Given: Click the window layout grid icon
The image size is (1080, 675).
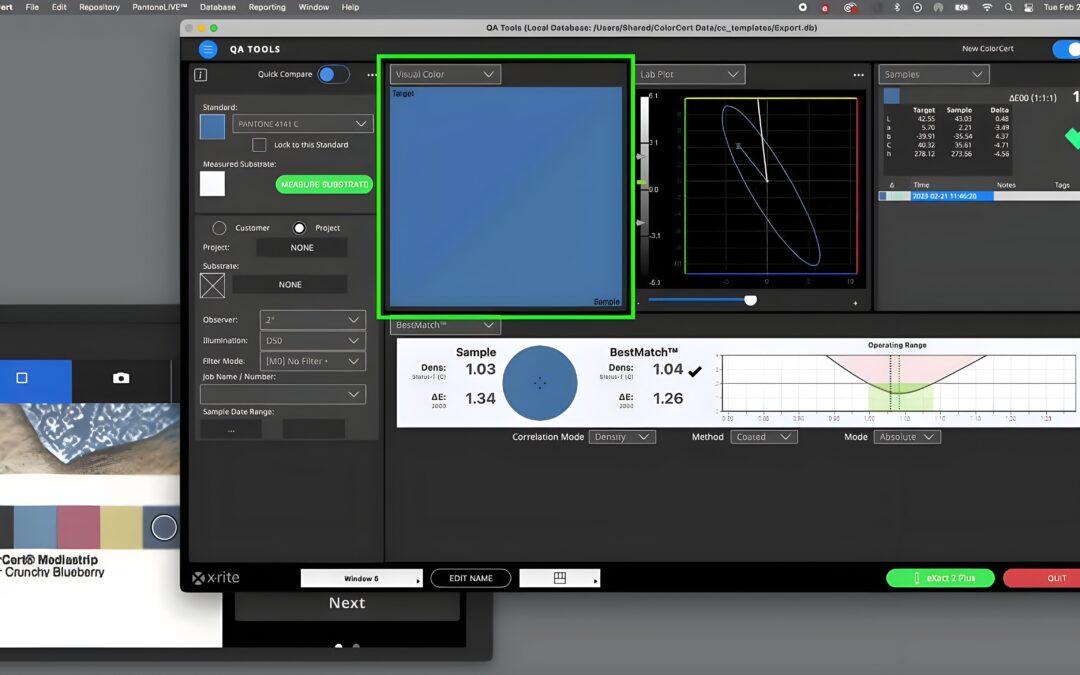Looking at the screenshot, I should [560, 578].
